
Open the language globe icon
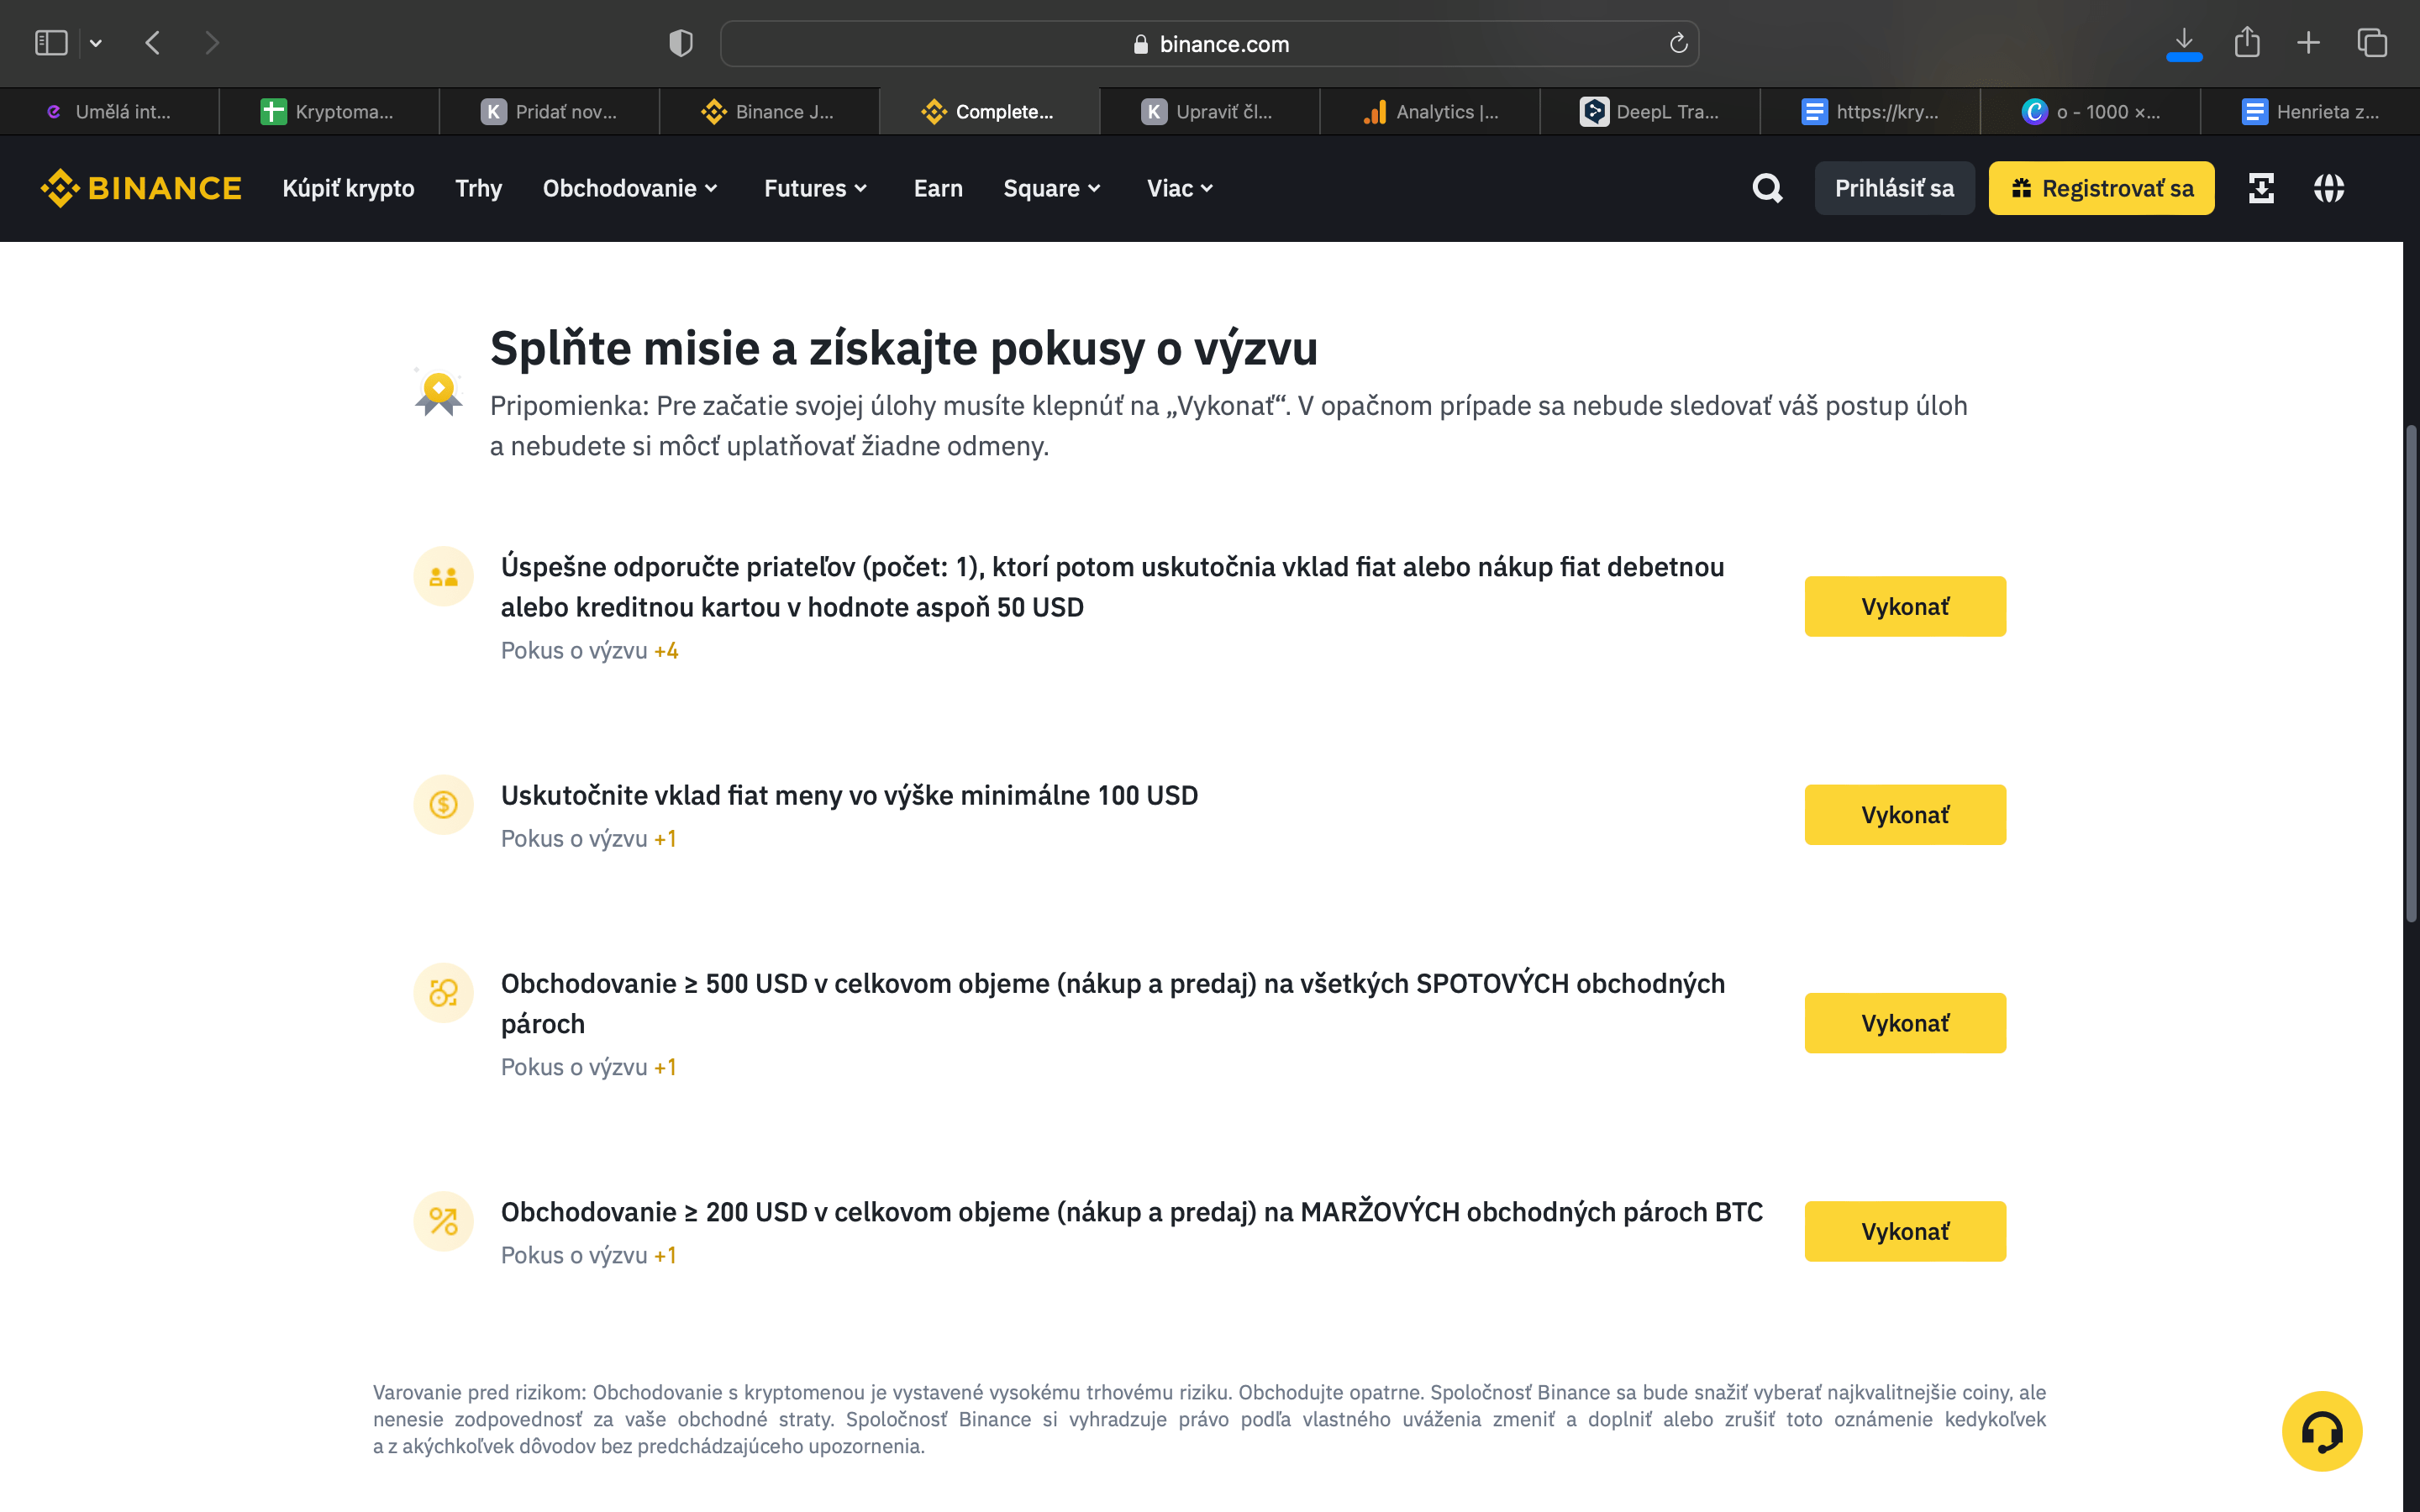click(2328, 188)
